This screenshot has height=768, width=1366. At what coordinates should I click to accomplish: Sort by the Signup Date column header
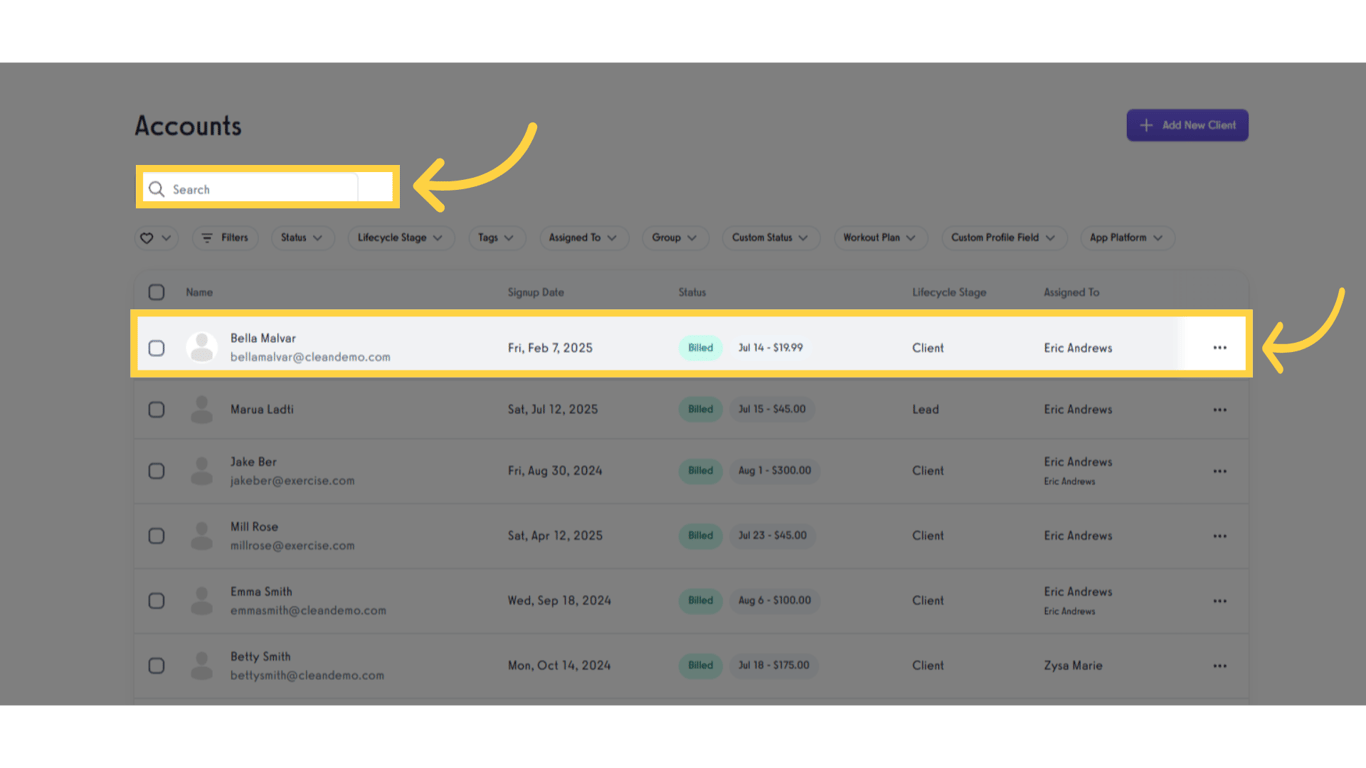click(535, 291)
